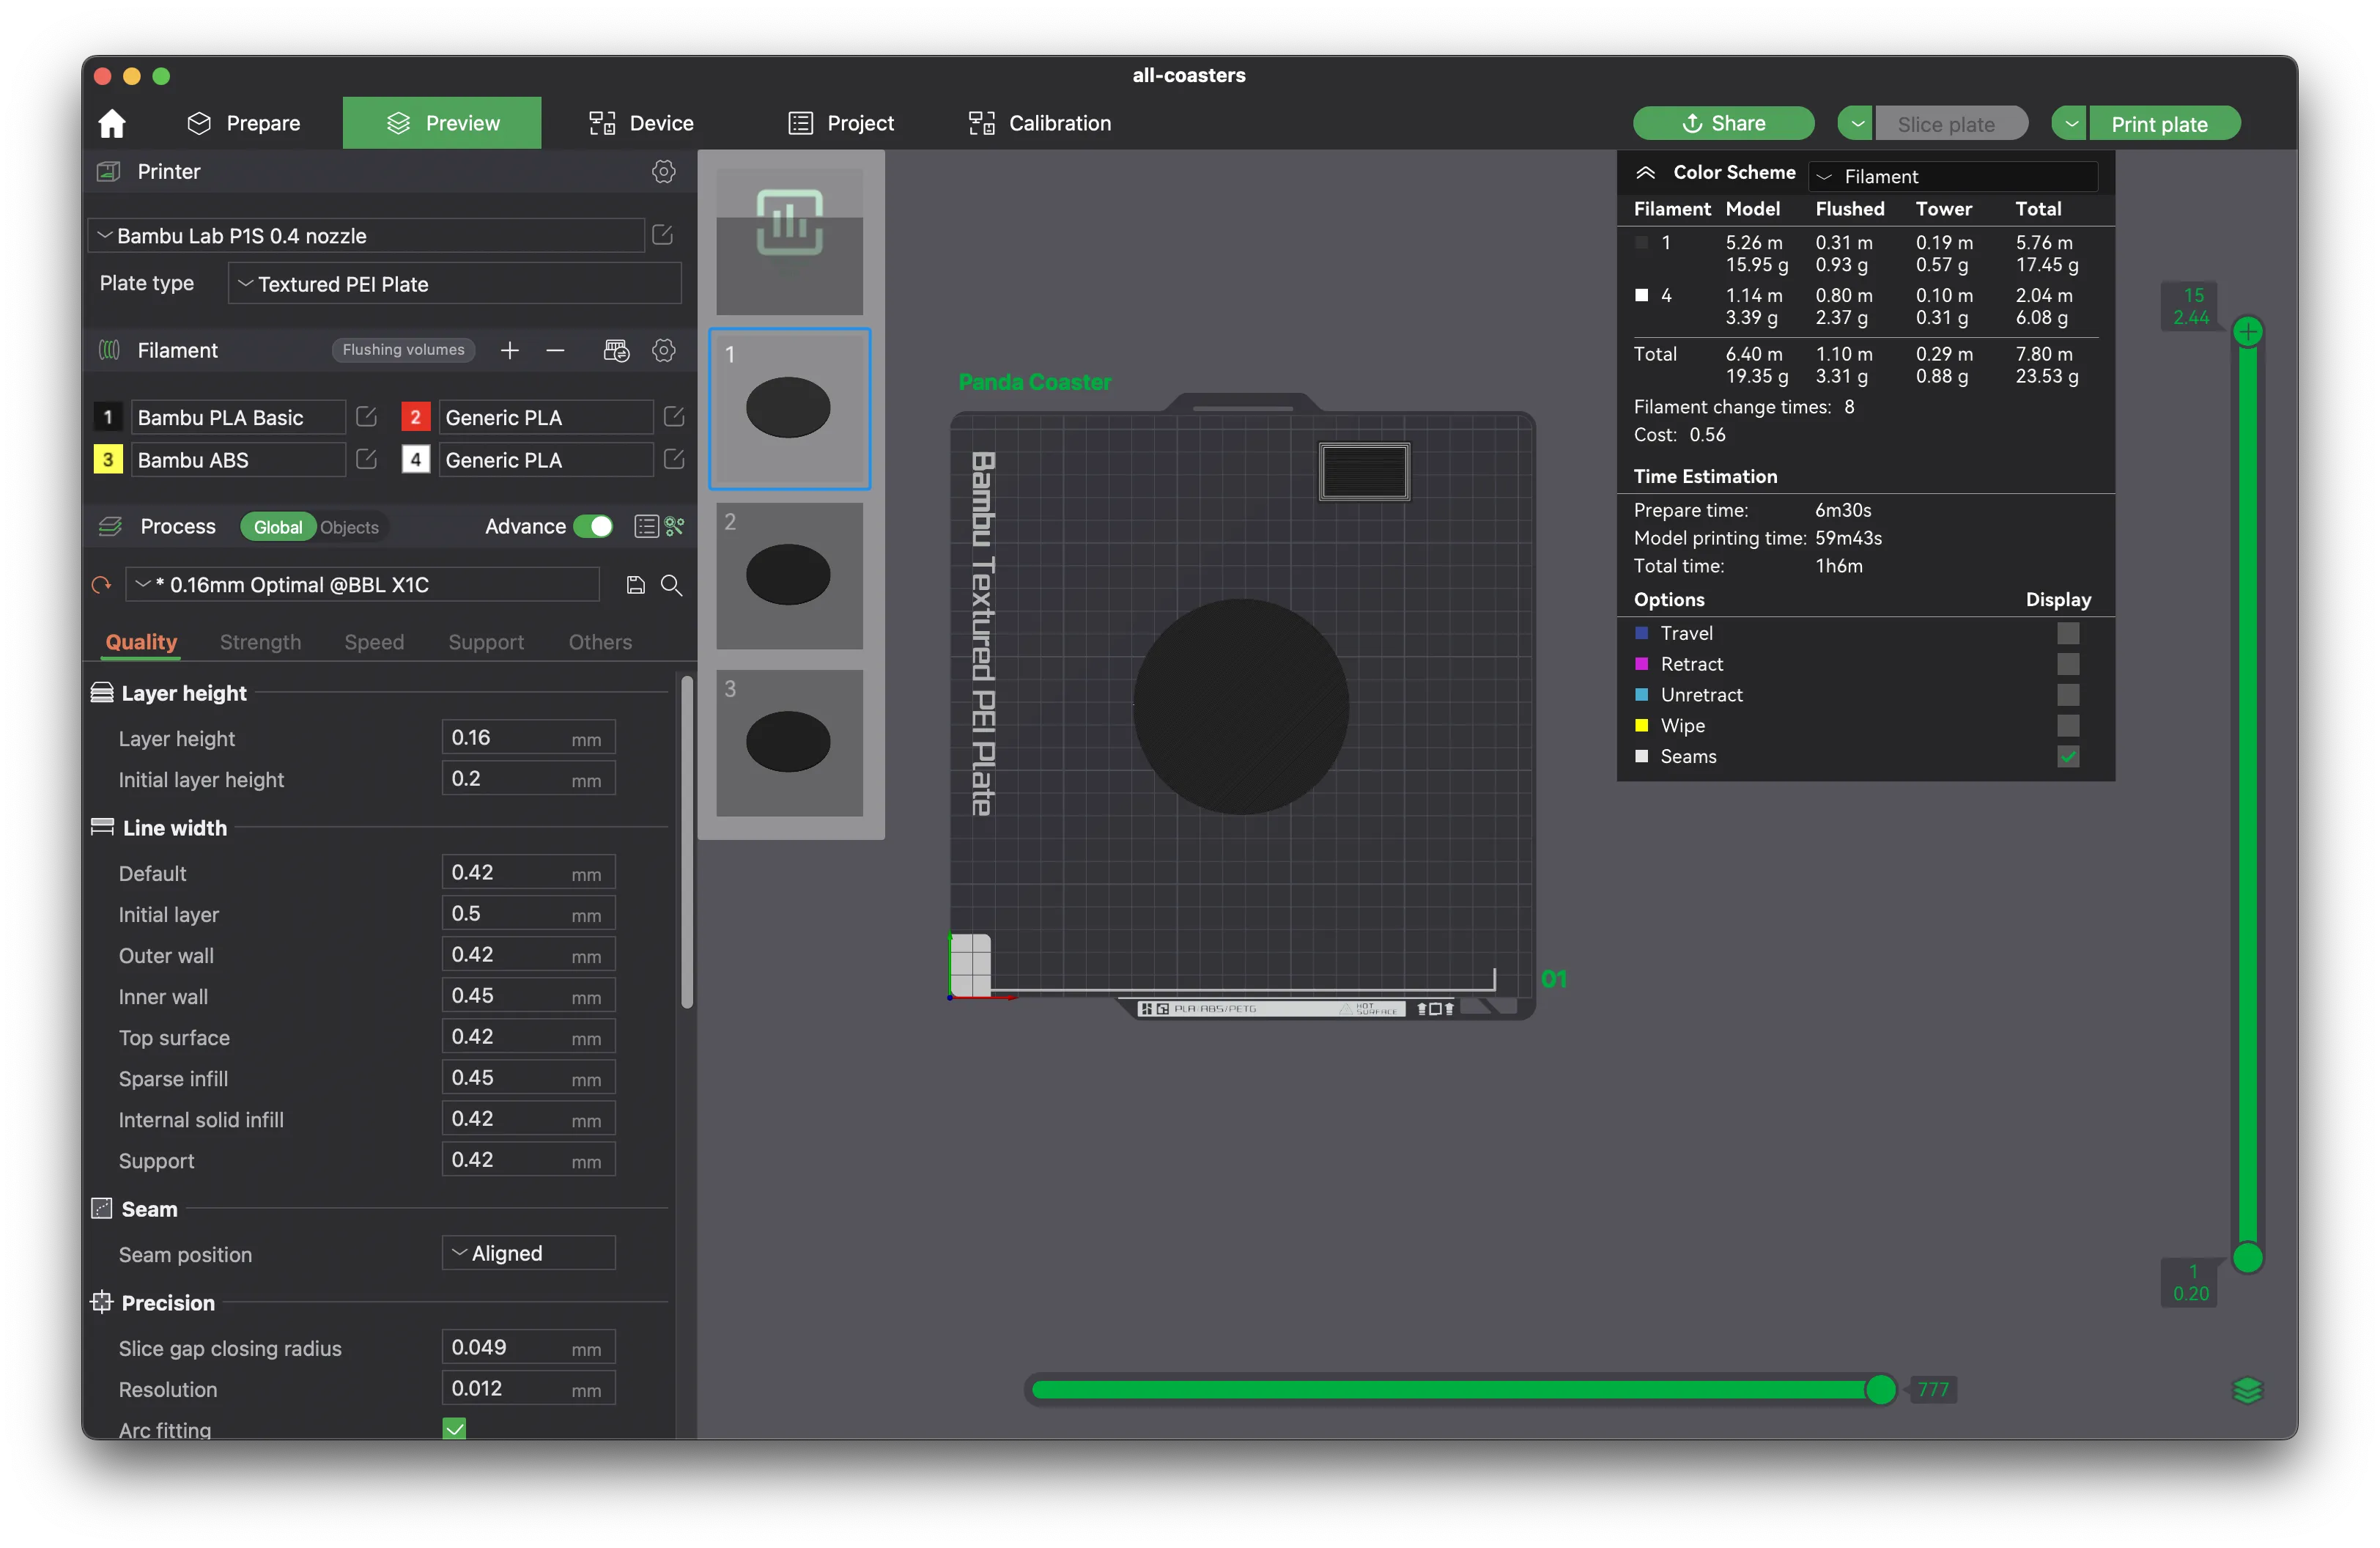Click the yellow filament 3 color swatch
Viewport: 2380px width, 1548px height.
click(x=108, y=459)
